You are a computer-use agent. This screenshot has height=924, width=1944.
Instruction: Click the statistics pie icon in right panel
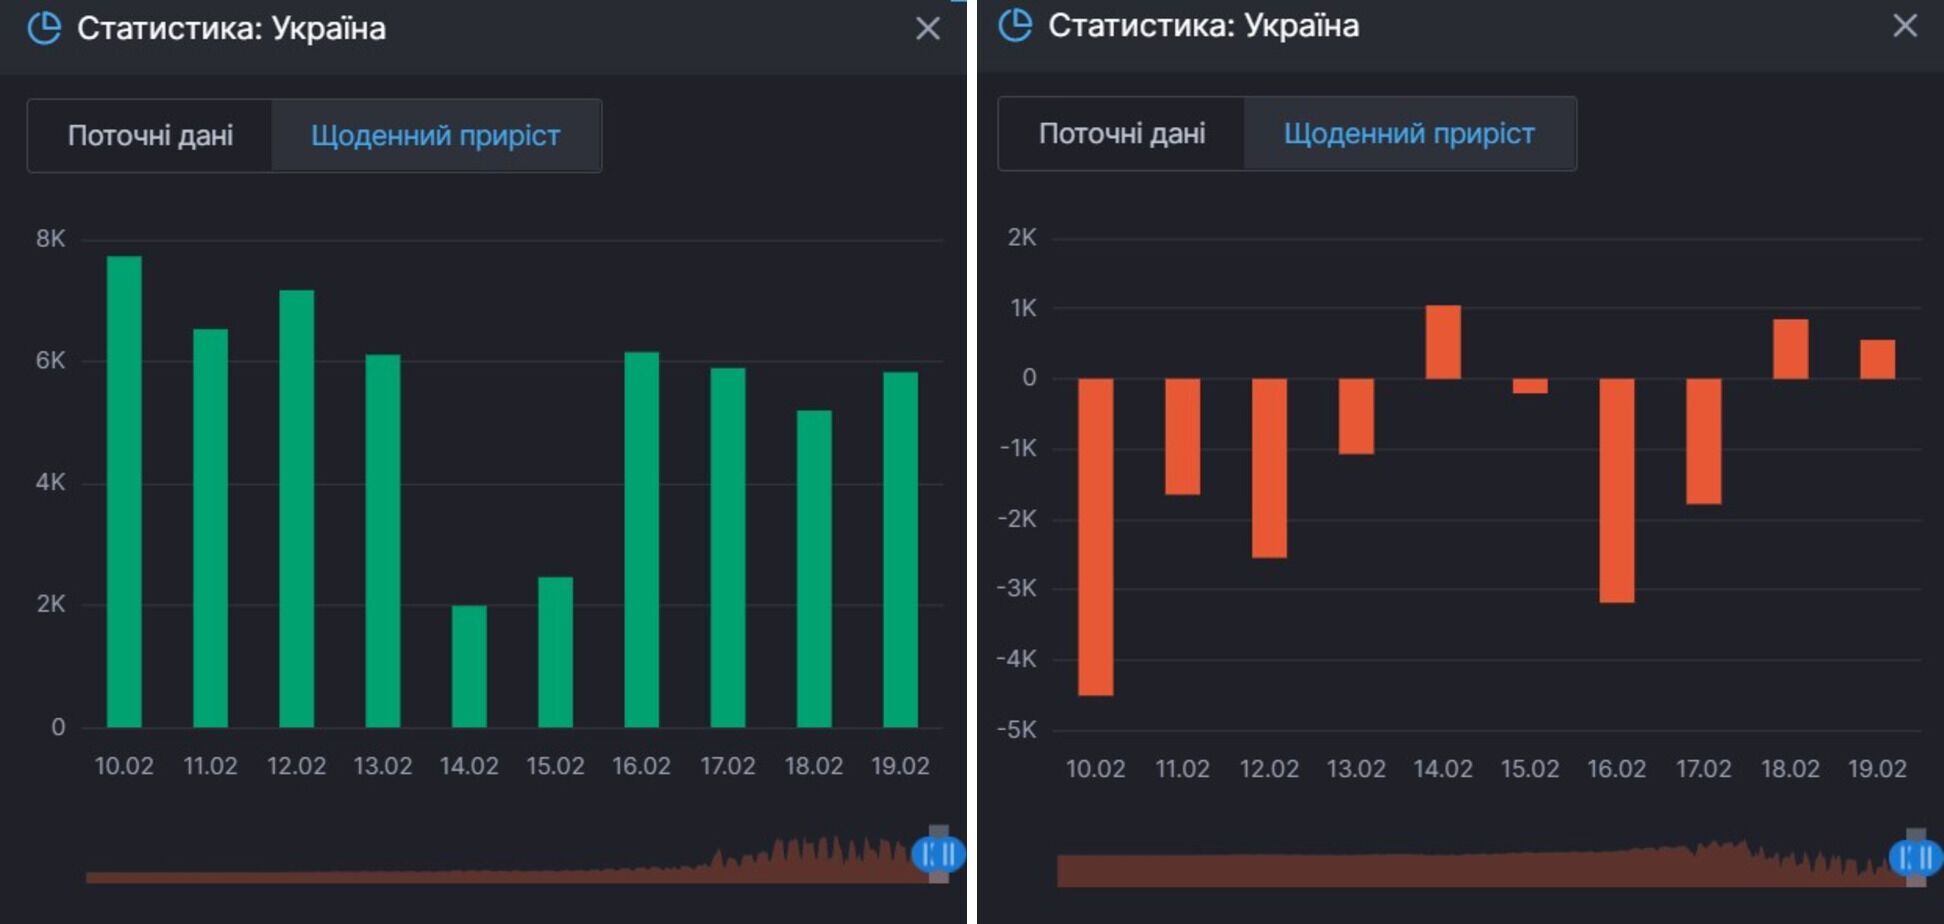(1015, 25)
